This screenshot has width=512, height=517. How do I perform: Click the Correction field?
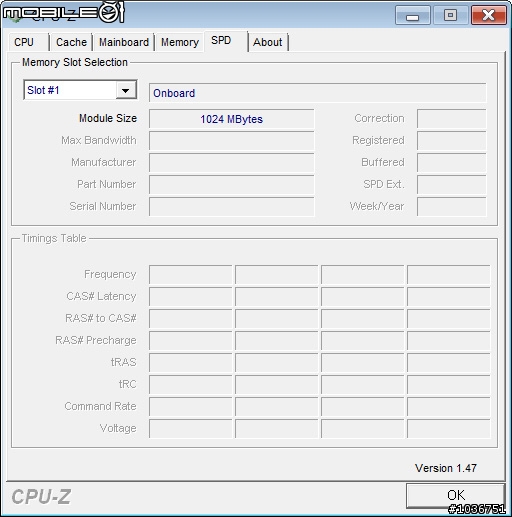click(451, 119)
